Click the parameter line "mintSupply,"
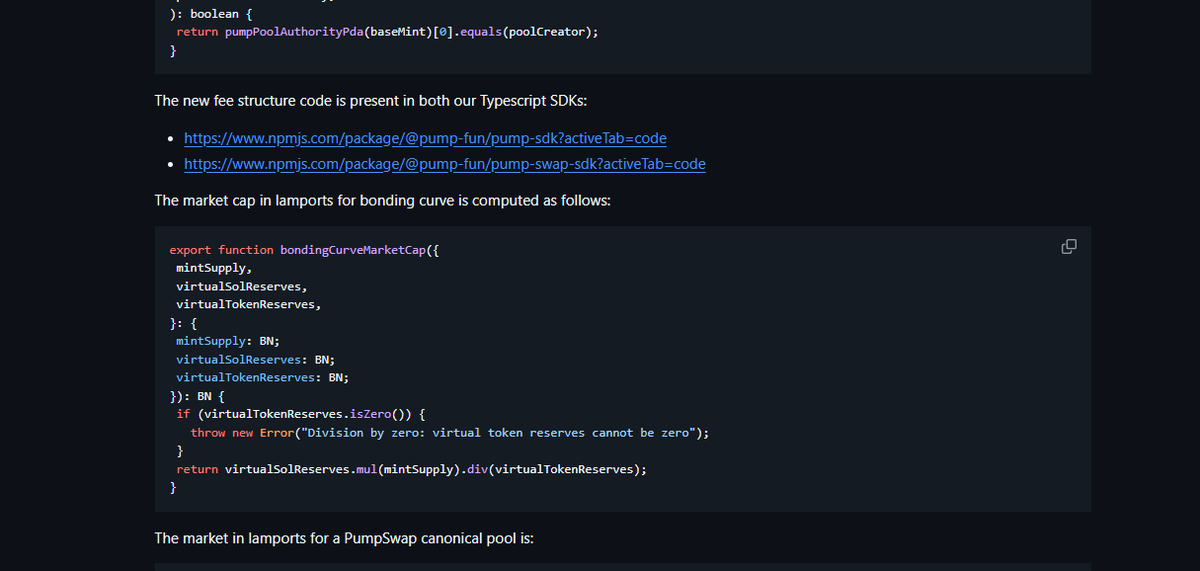 tap(214, 268)
